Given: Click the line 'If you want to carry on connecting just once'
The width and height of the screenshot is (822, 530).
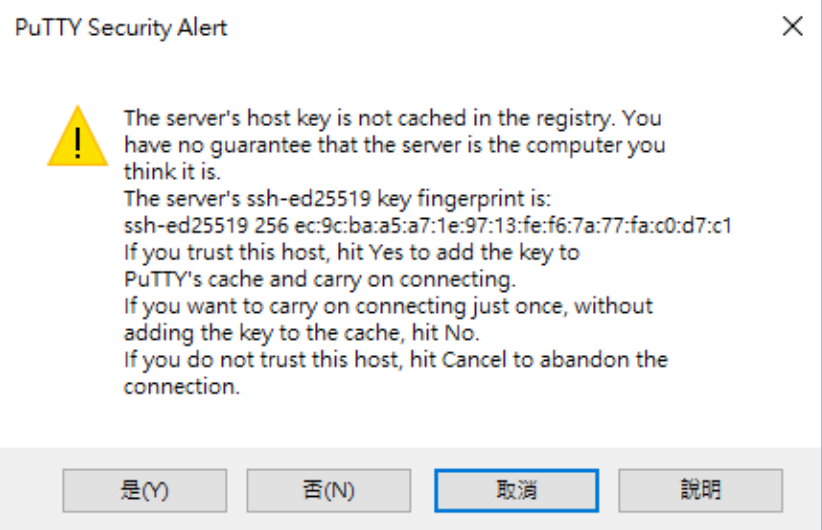Looking at the screenshot, I should tap(388, 306).
